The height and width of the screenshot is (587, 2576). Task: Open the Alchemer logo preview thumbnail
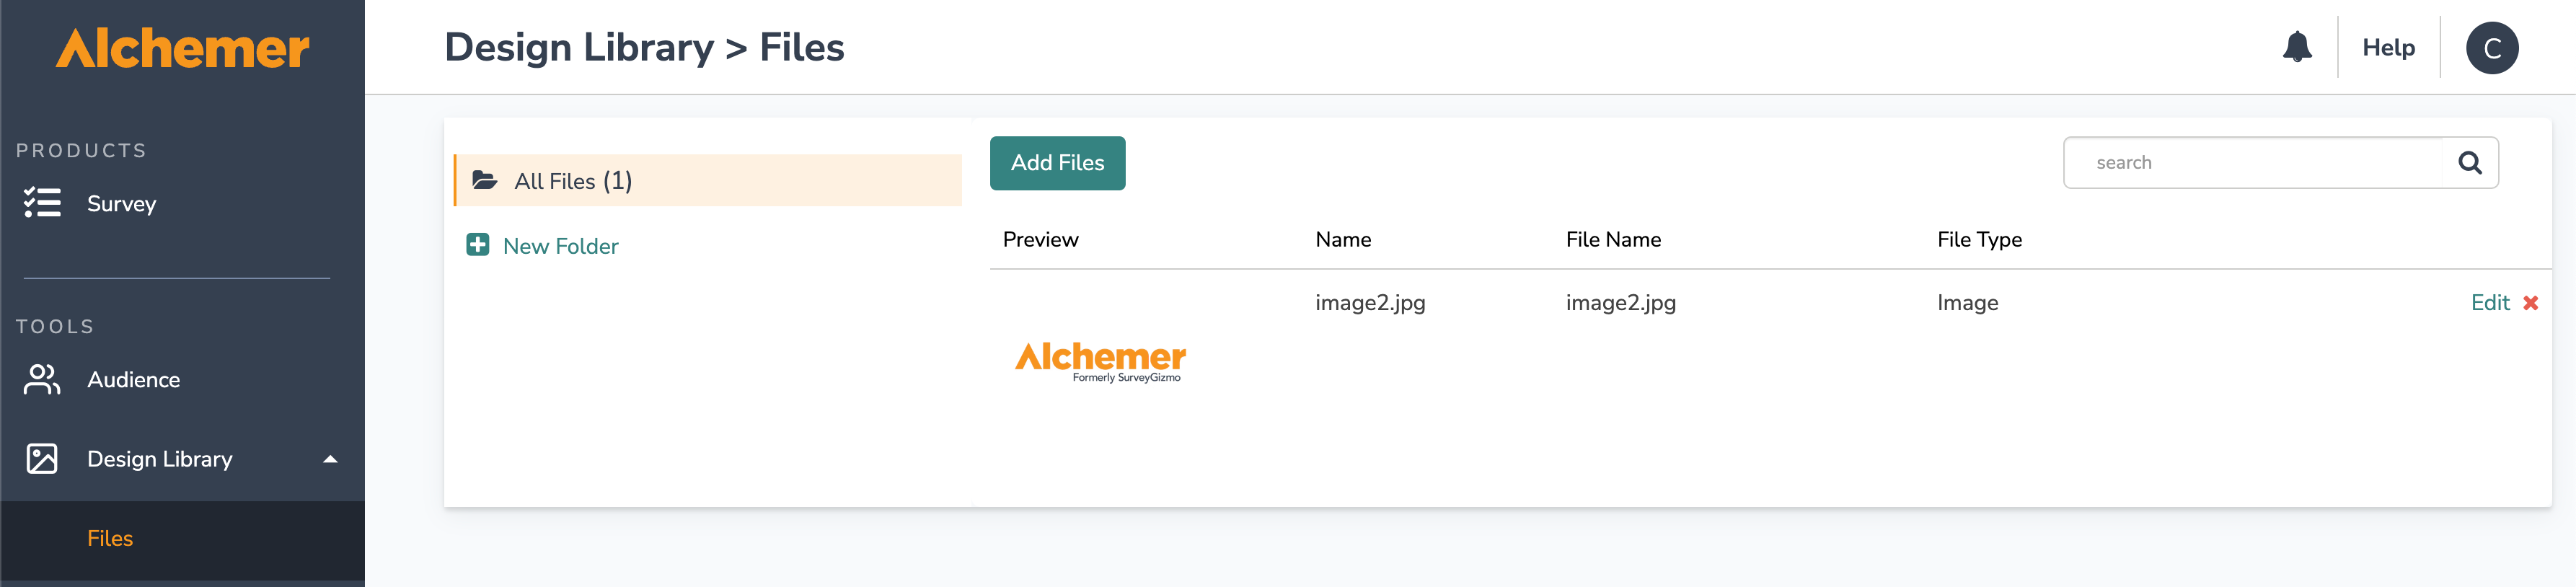pyautogui.click(x=1100, y=361)
